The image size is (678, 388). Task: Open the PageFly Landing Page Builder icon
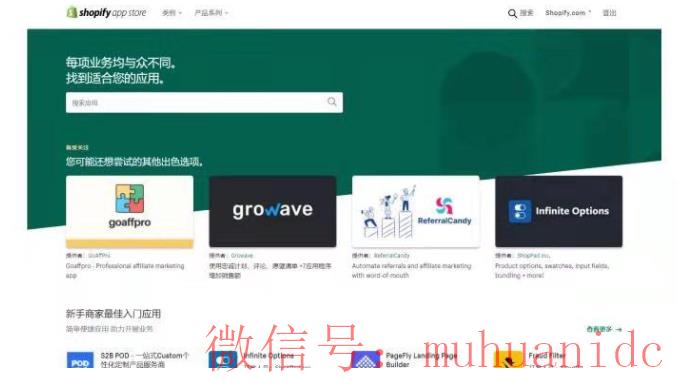click(366, 360)
